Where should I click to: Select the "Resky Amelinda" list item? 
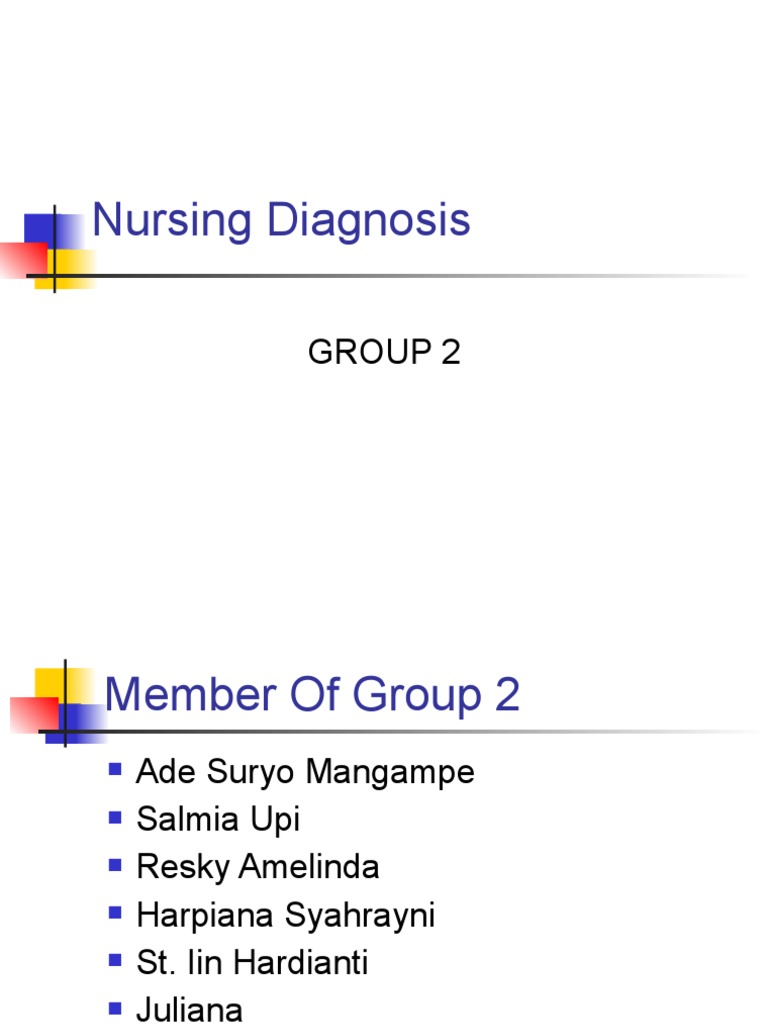pyautogui.click(x=258, y=867)
